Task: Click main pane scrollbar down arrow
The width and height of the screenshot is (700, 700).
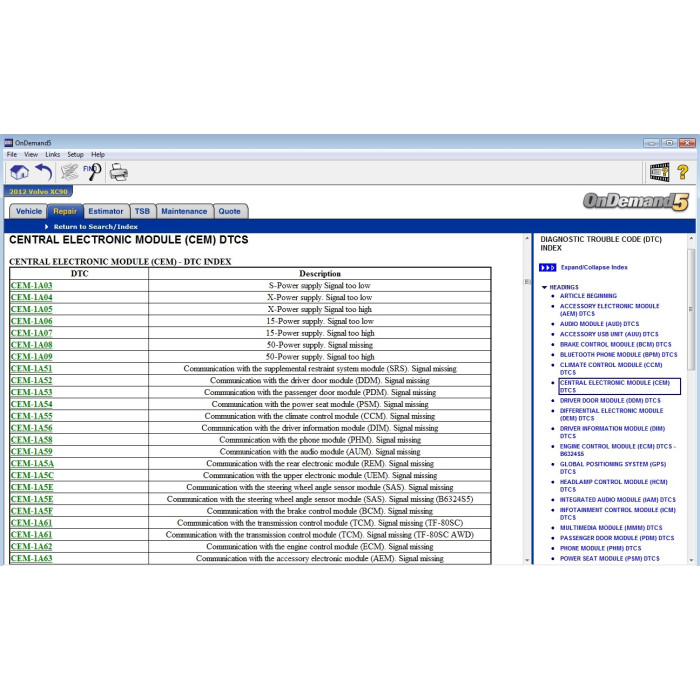Action: pos(527,560)
